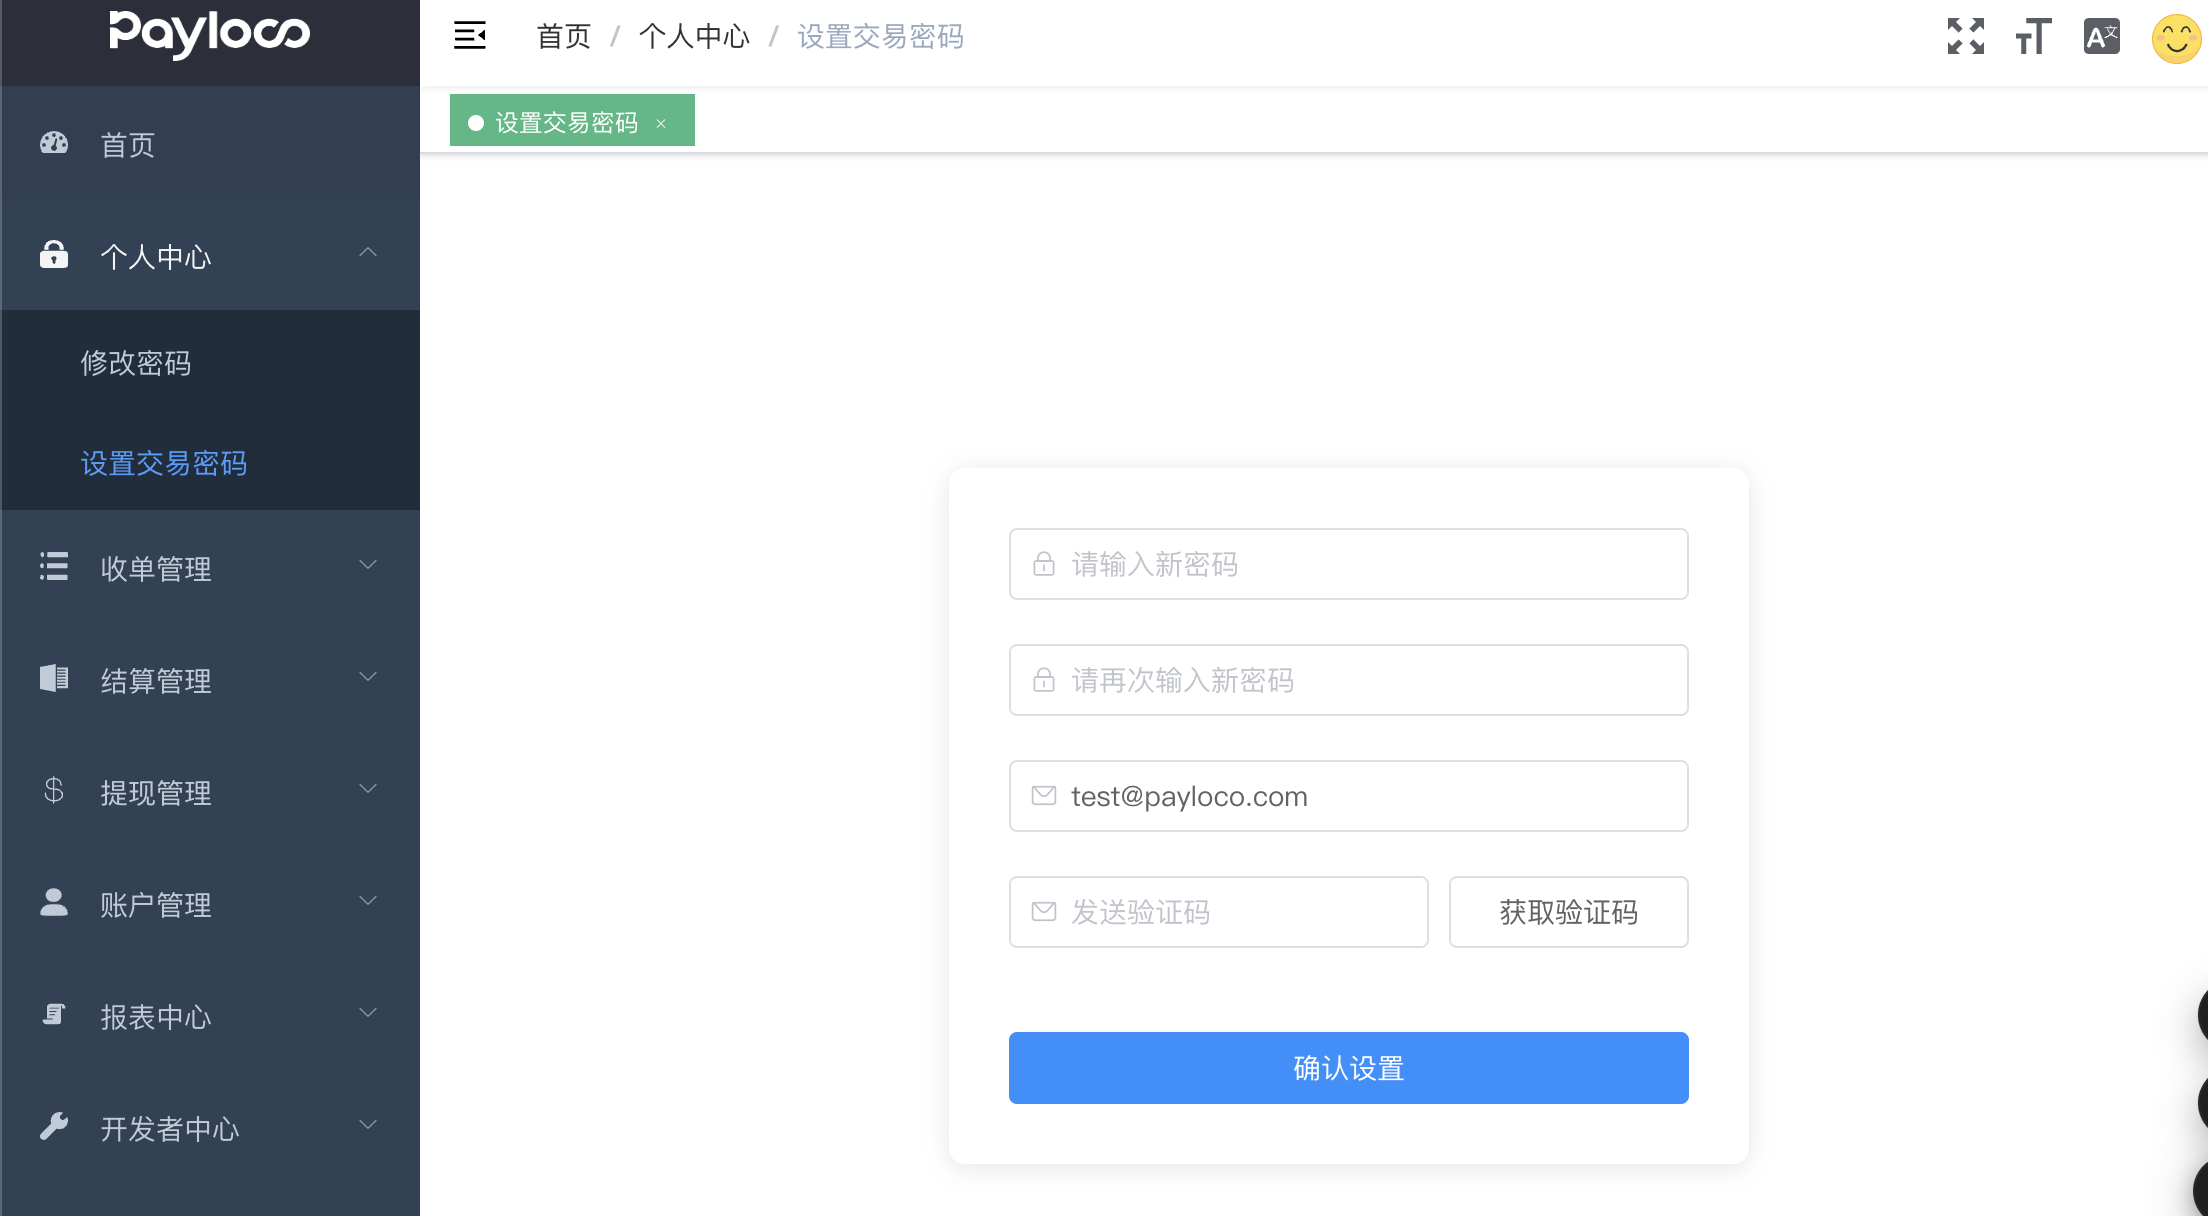Click 获取验证码 button
This screenshot has height=1216, width=2208.
(1568, 912)
